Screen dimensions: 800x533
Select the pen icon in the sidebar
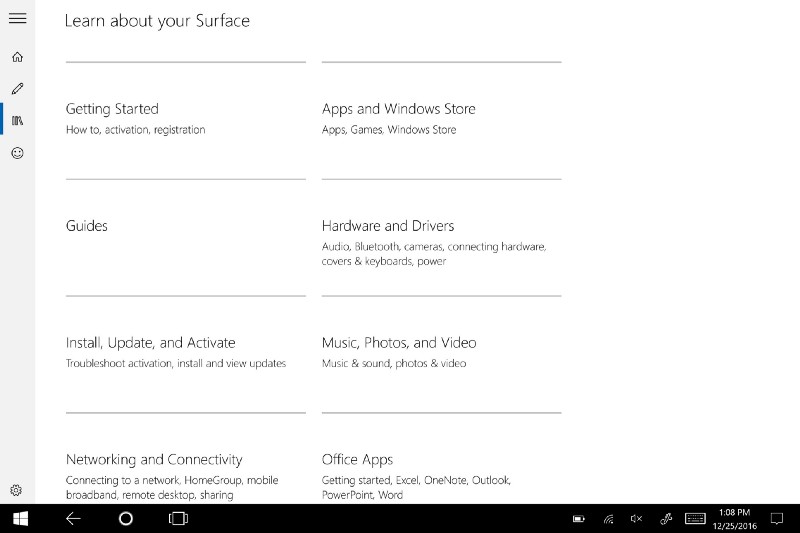pyautogui.click(x=17, y=89)
